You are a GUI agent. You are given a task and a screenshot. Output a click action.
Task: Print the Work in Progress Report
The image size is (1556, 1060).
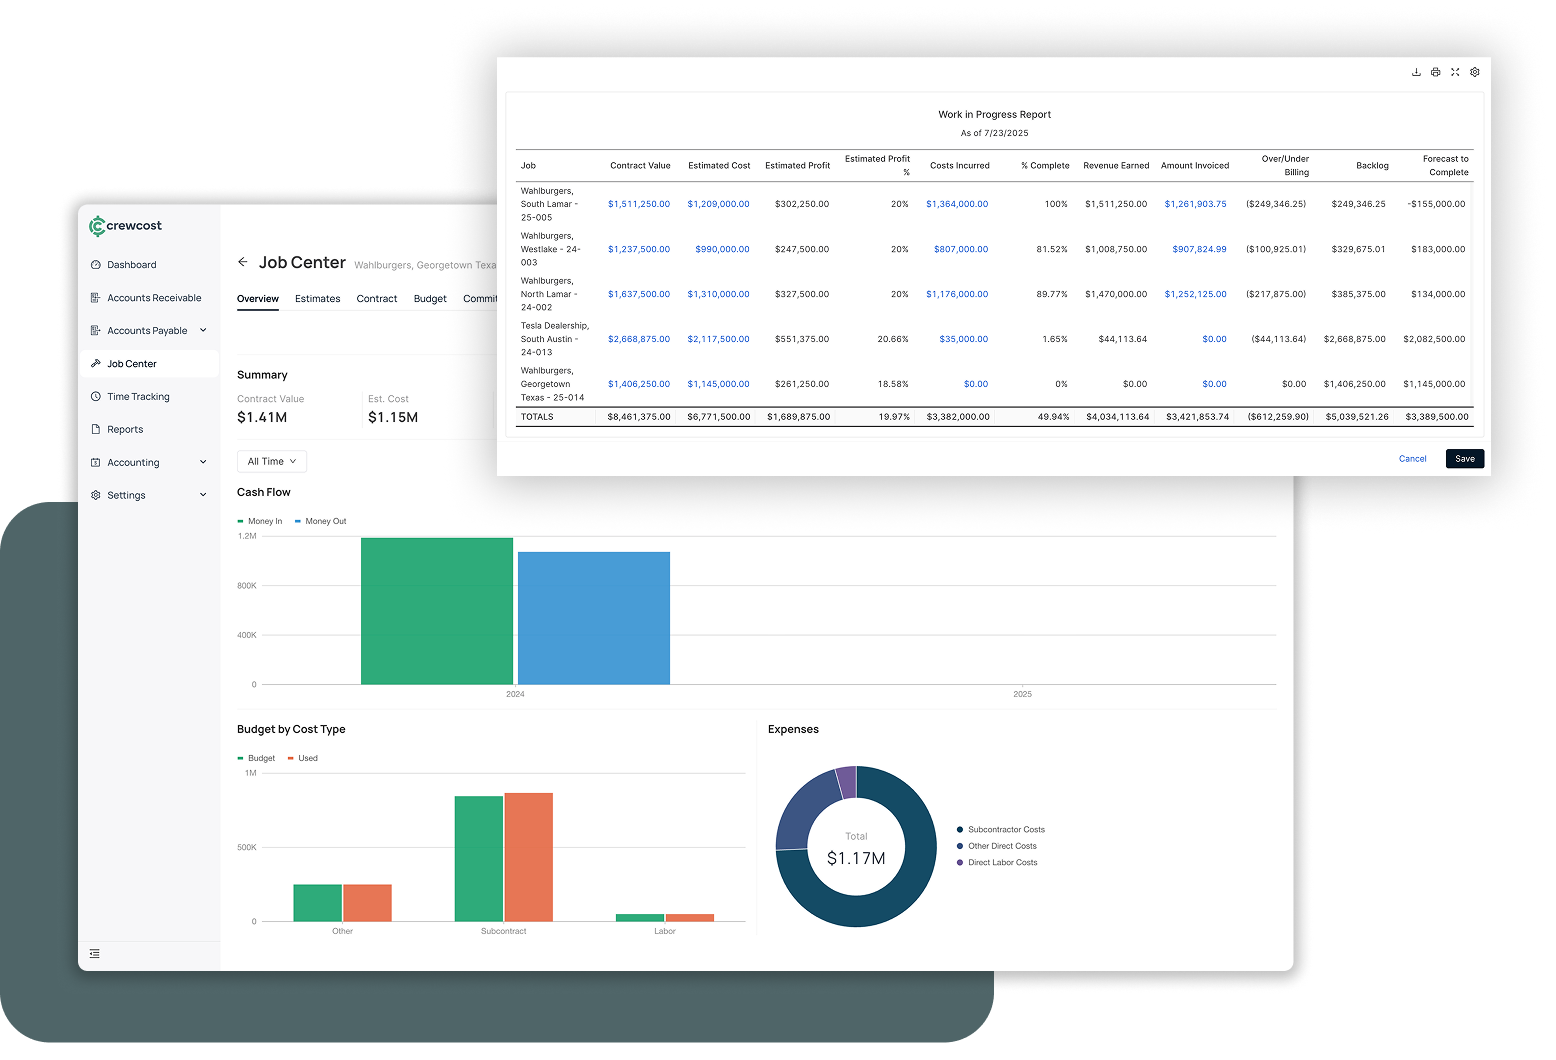1435,72
